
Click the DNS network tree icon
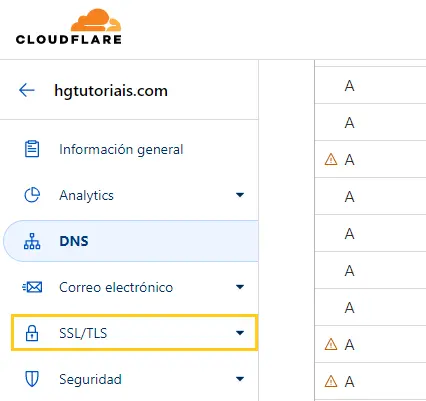point(32,241)
